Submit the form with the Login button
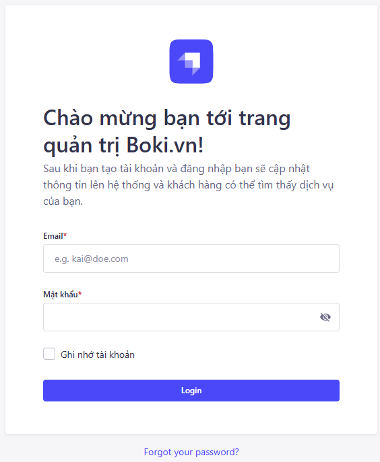 [191, 390]
